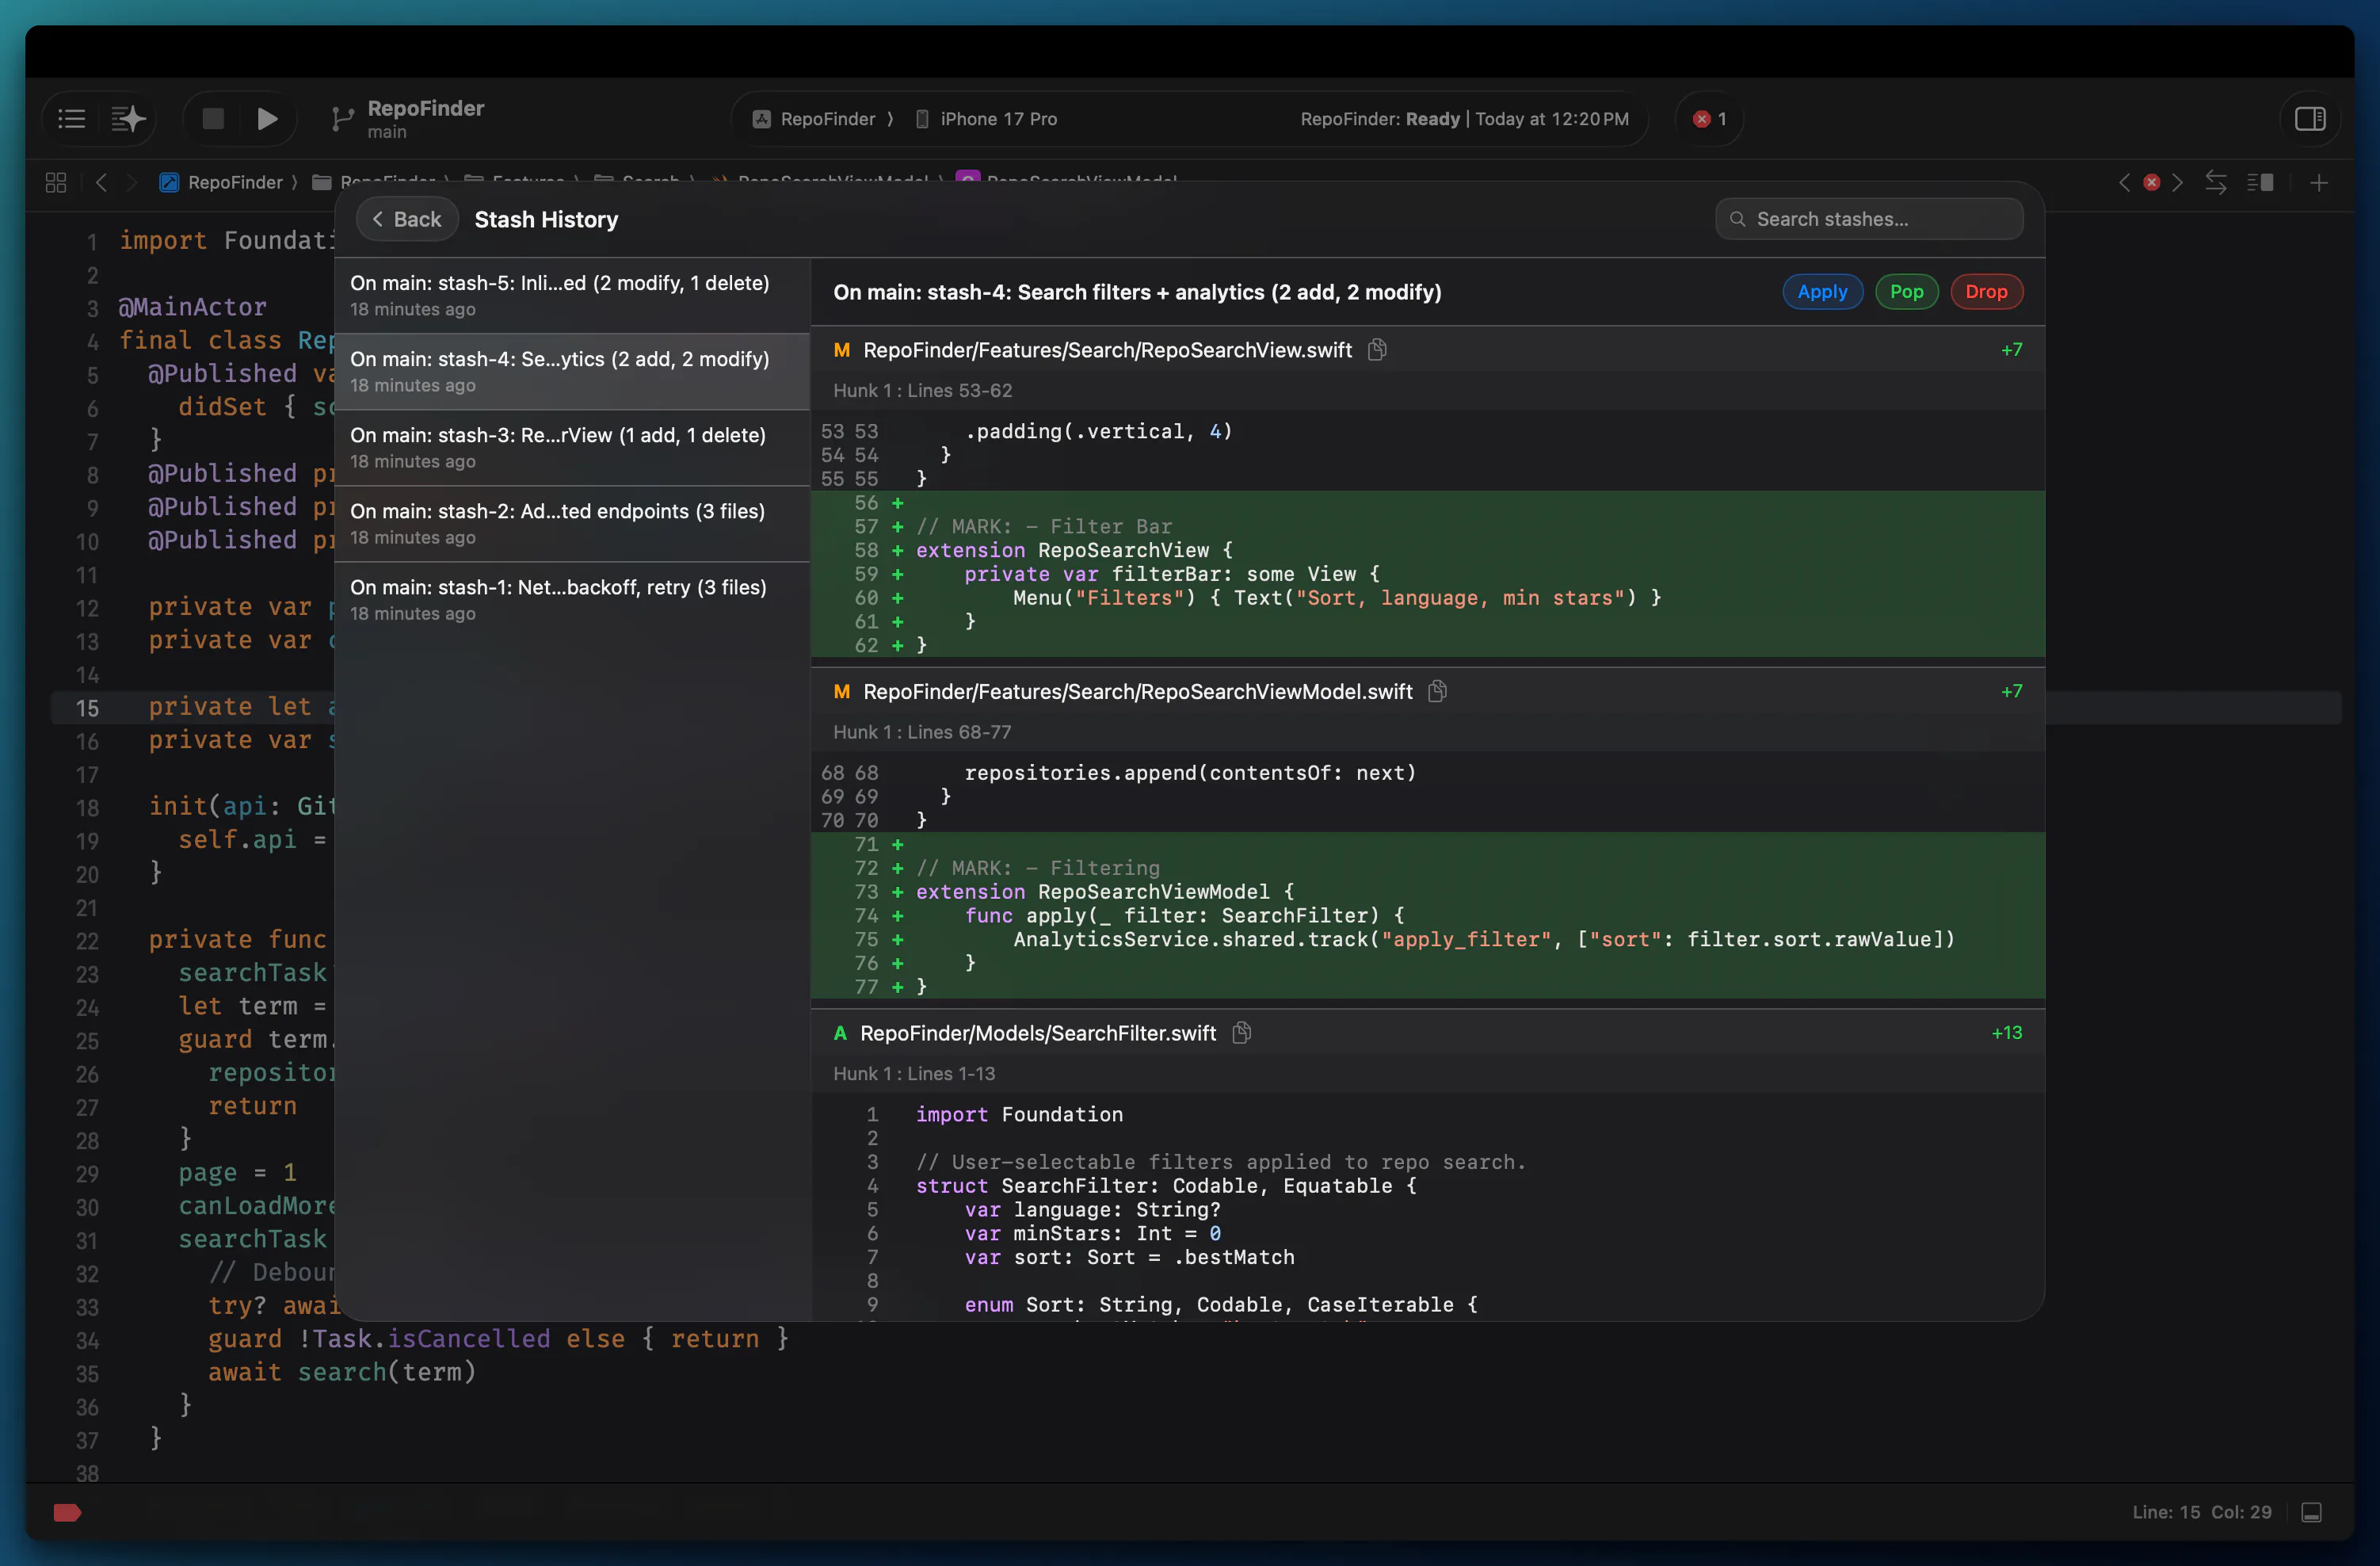Select stash-2 endpoints entry

(572, 523)
